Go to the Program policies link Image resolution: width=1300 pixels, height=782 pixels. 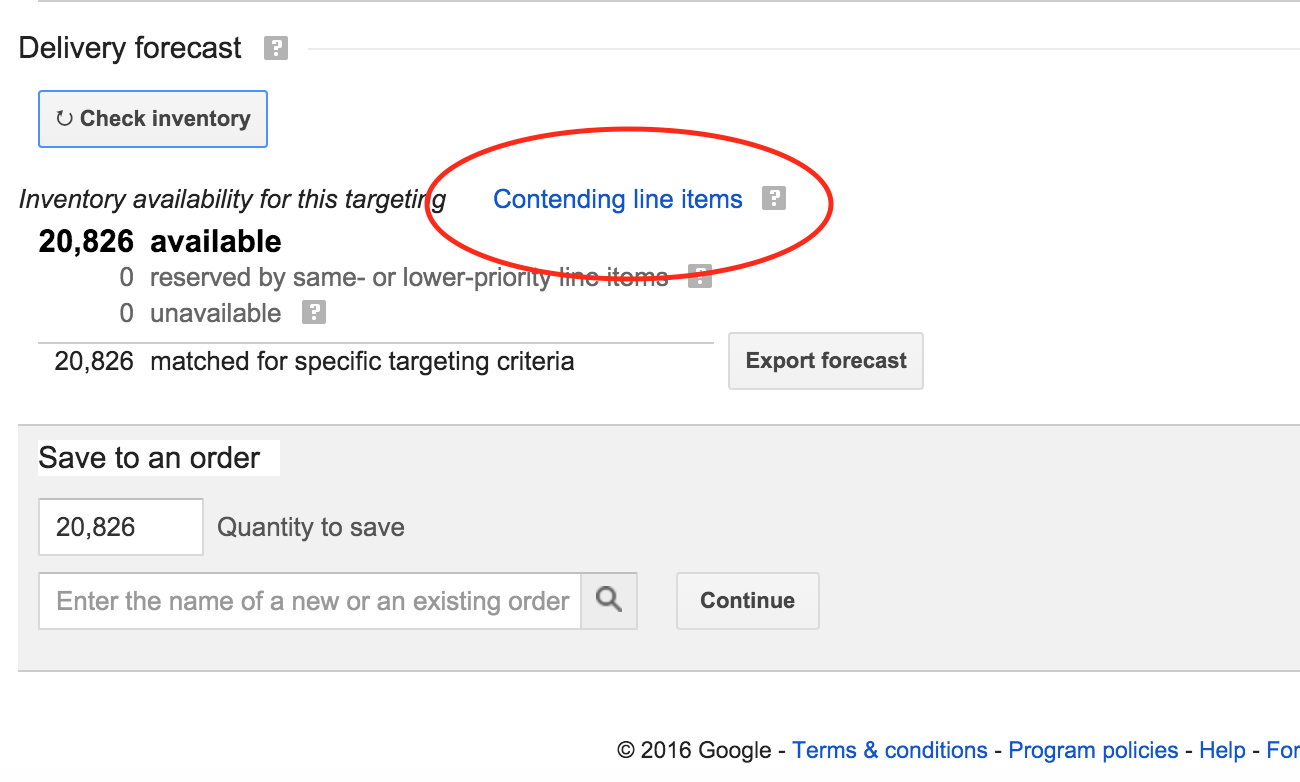point(1093,750)
